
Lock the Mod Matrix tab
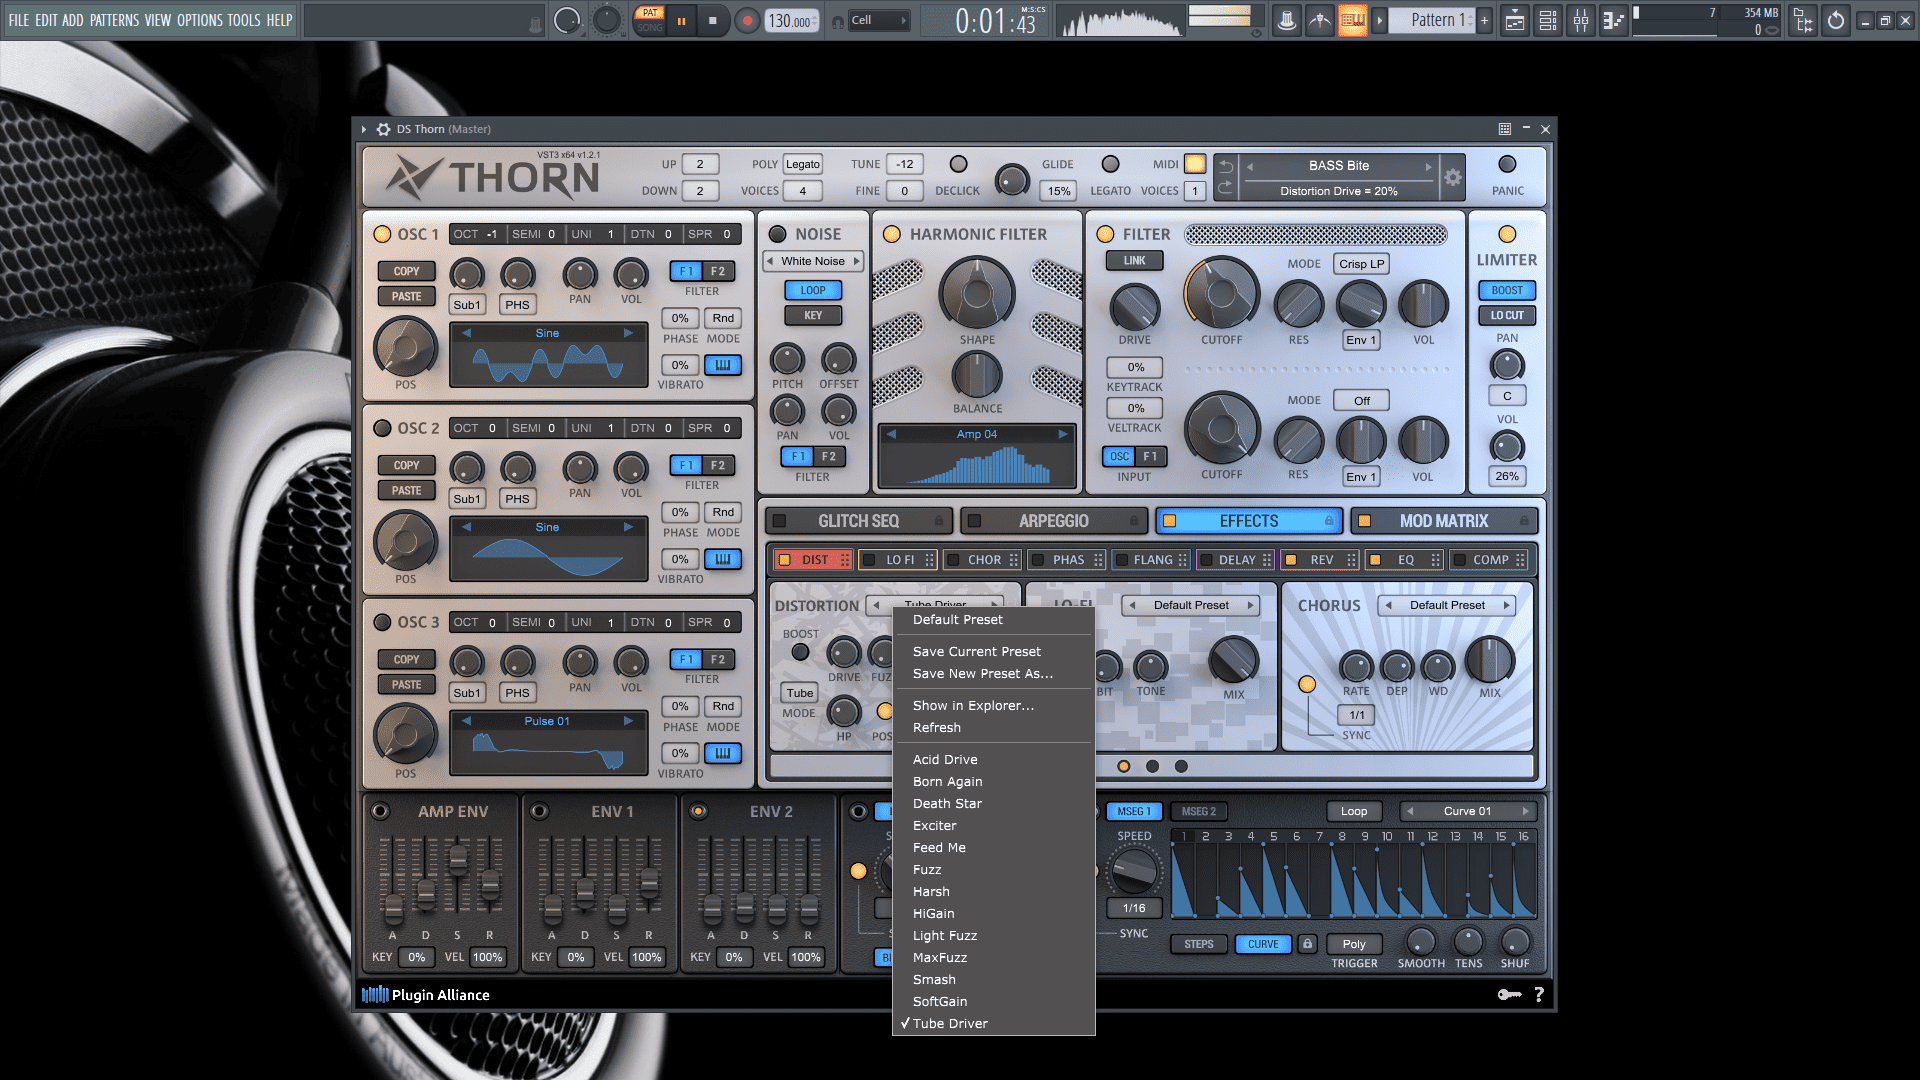click(x=1524, y=521)
